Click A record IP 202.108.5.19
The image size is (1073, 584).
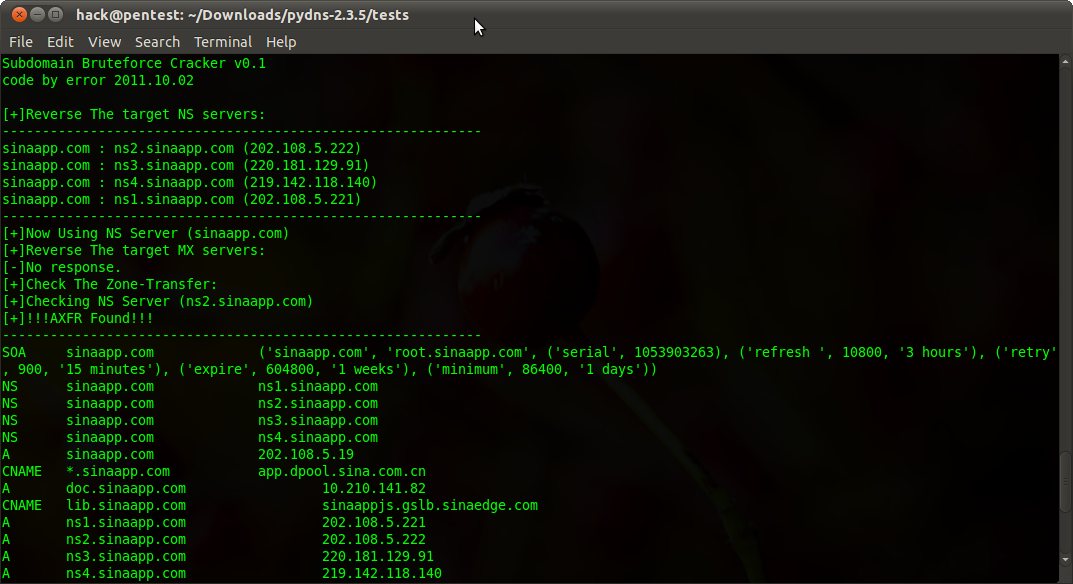pyautogui.click(x=306, y=454)
